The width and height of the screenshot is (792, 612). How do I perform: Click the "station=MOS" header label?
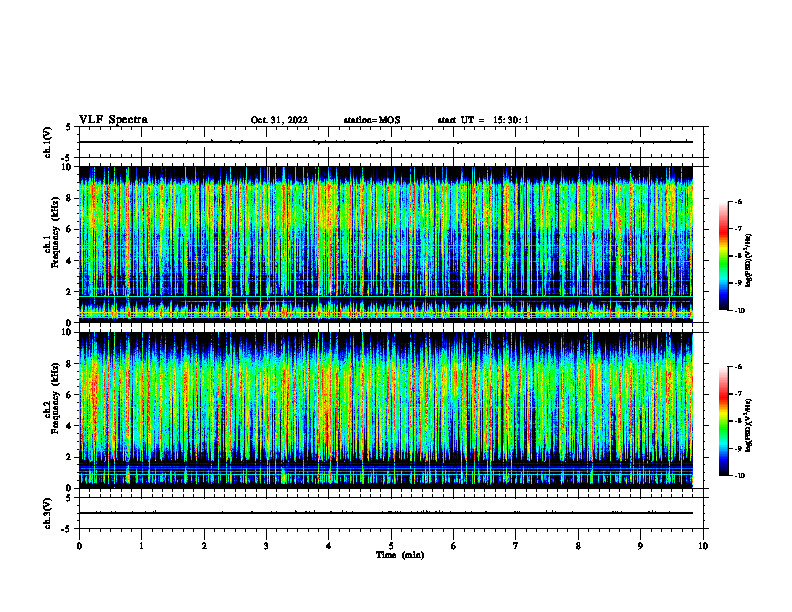372,120
